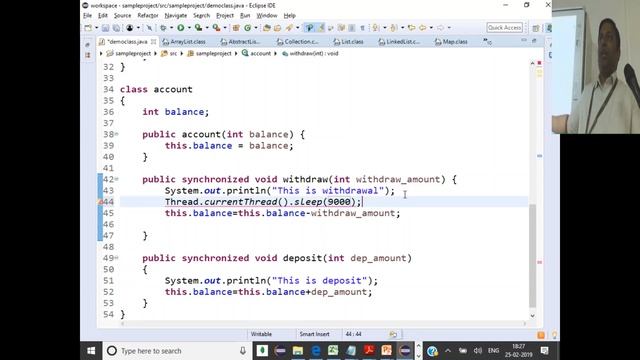Open the Window menu
Viewport: 640px width, 360px height.
tap(267, 16)
